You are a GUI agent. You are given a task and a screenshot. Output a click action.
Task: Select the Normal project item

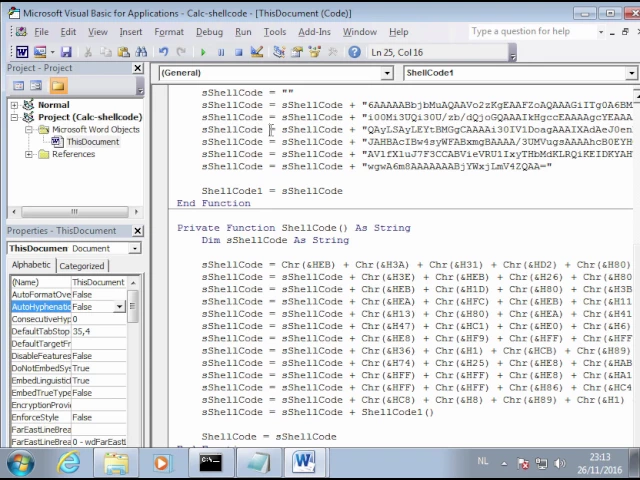(x=53, y=105)
